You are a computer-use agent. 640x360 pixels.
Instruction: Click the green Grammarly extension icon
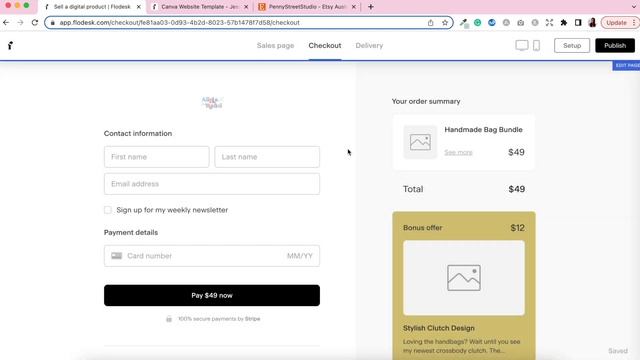(478, 23)
